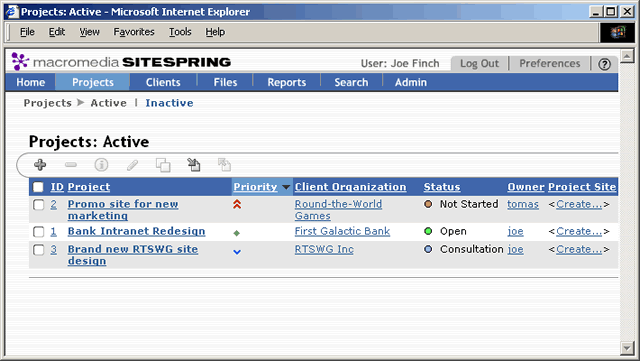Click Create site link for RTSWG row

pos(579,250)
